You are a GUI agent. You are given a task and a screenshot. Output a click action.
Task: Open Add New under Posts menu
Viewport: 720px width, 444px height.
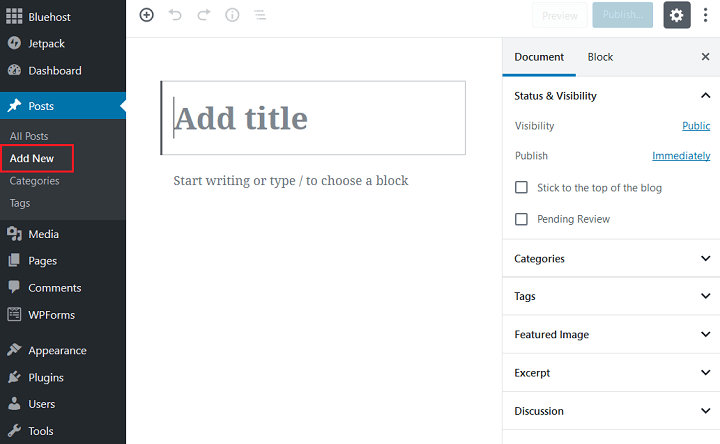[x=32, y=158]
